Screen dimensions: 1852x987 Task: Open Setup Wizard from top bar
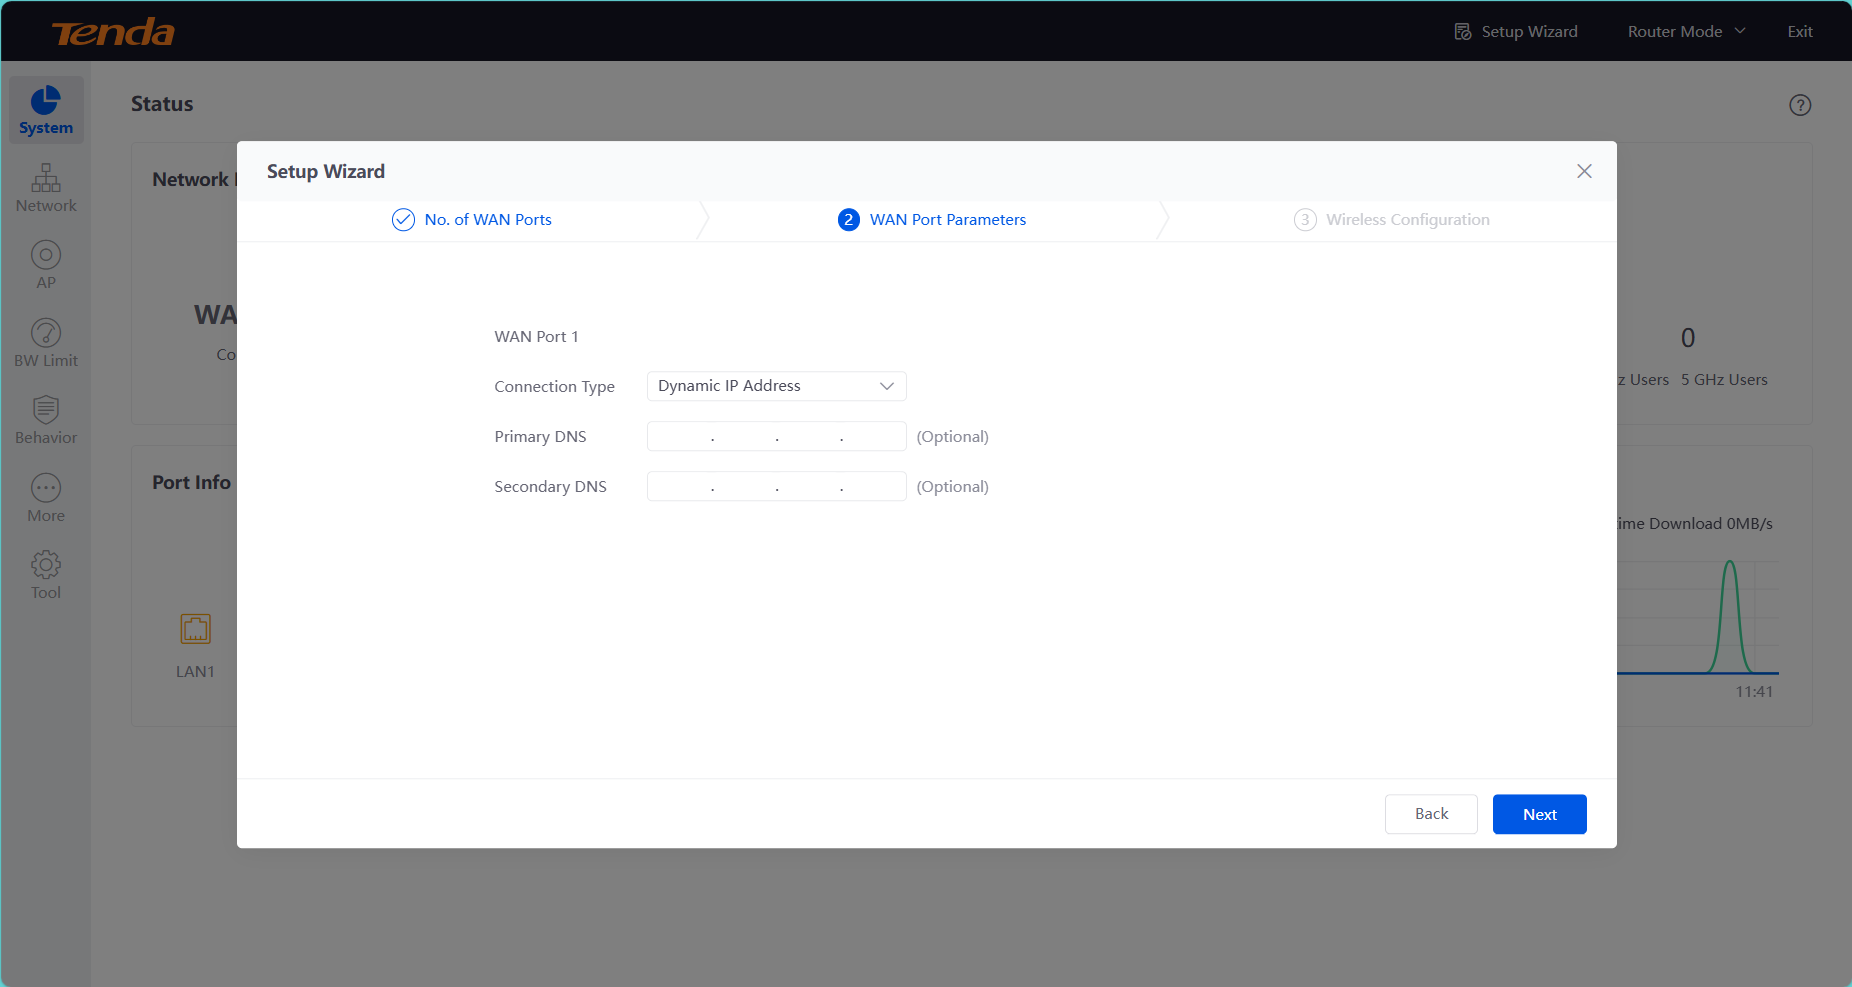[1516, 32]
